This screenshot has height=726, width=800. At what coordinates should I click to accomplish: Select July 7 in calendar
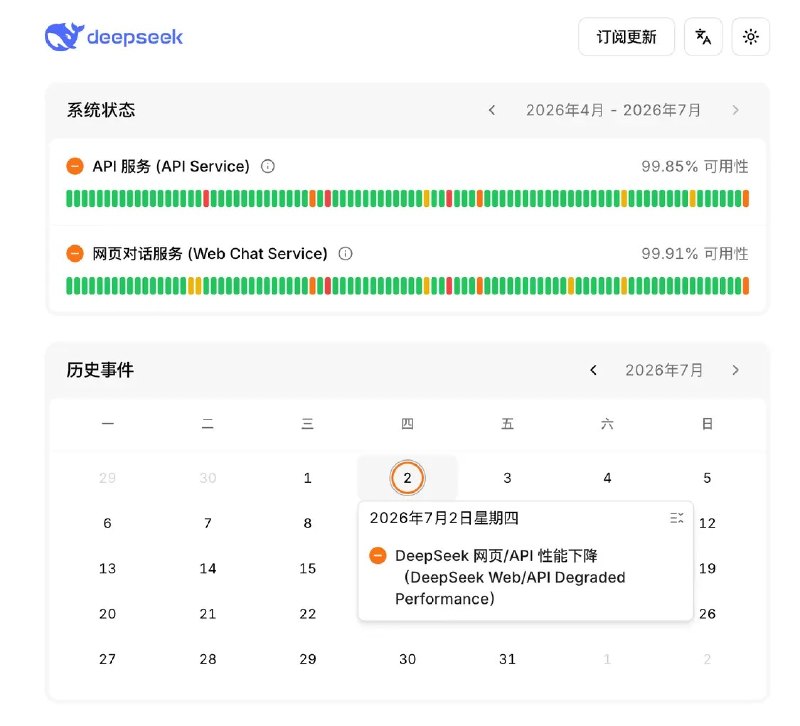tap(208, 523)
